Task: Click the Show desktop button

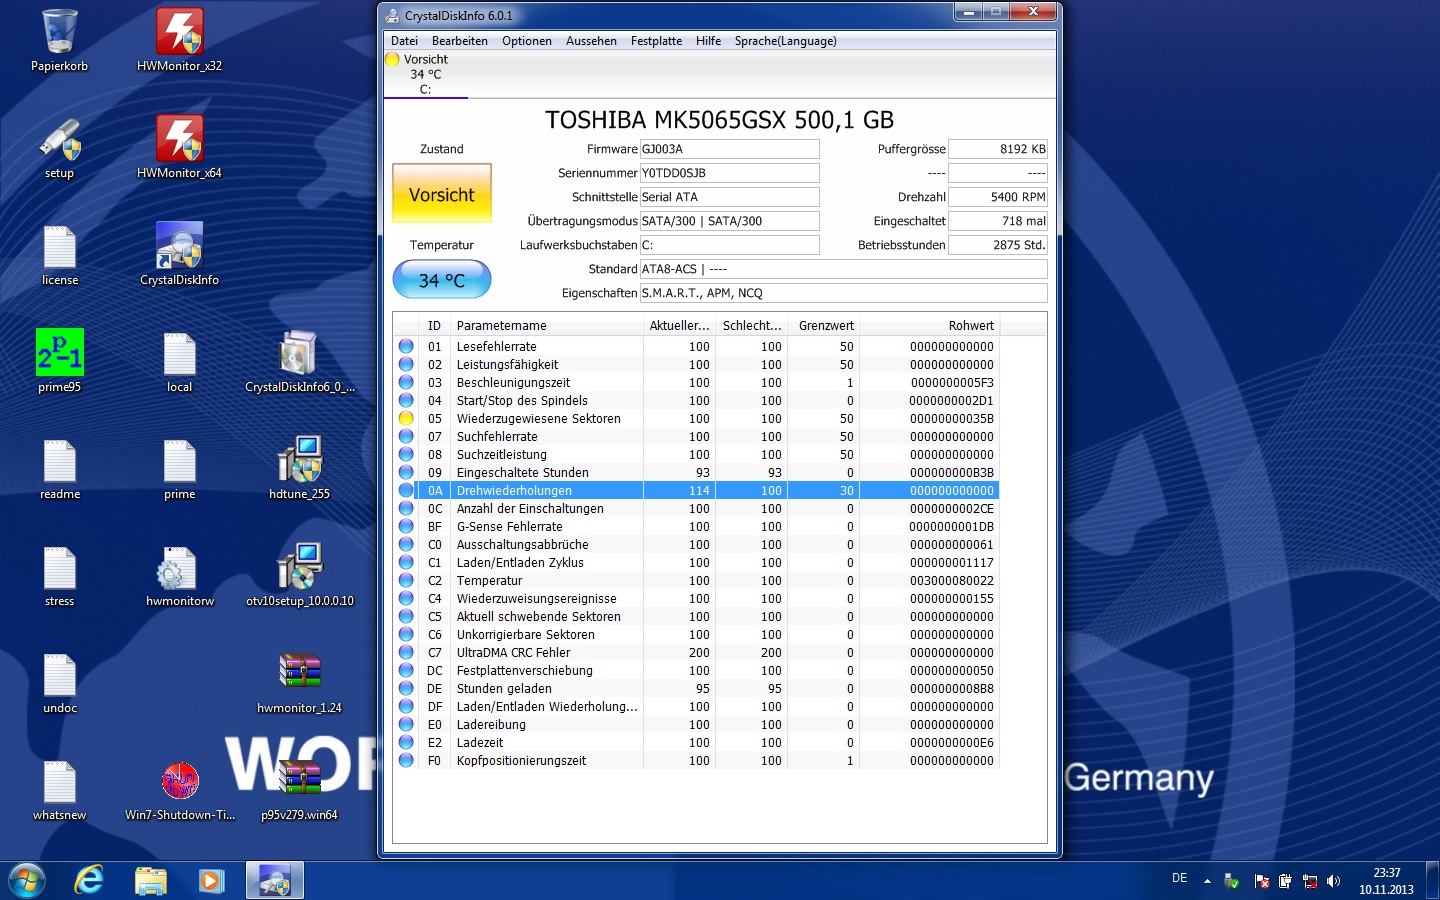Action: click(x=1432, y=881)
